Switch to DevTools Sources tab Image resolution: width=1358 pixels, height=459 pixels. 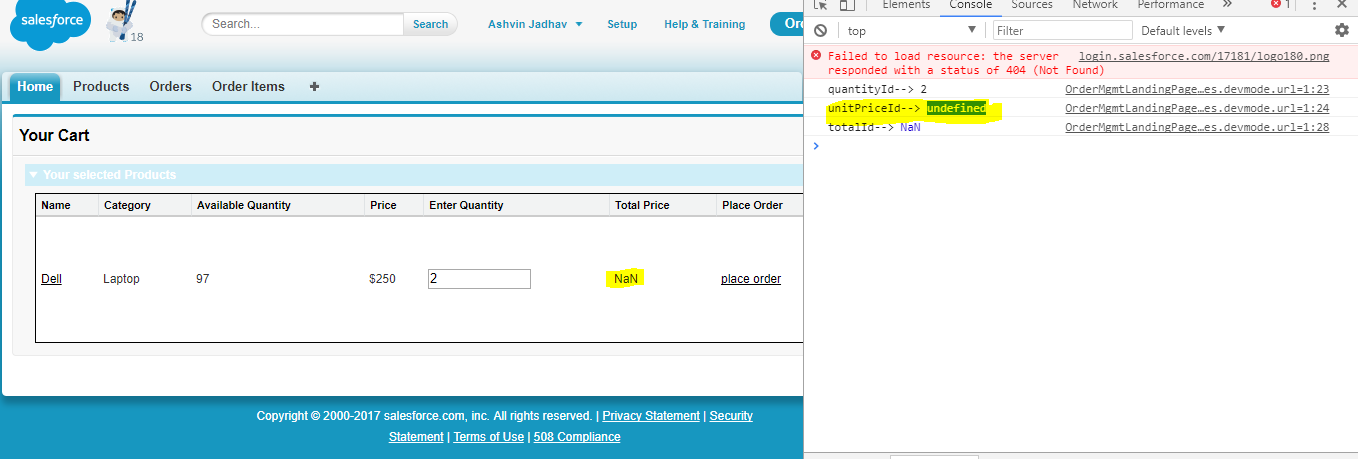click(x=1032, y=5)
